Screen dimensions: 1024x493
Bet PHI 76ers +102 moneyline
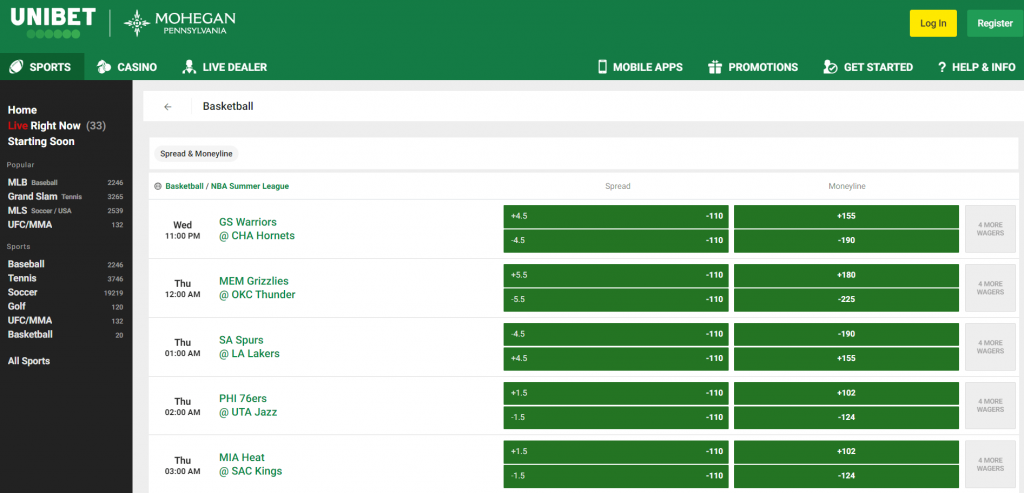[846, 393]
